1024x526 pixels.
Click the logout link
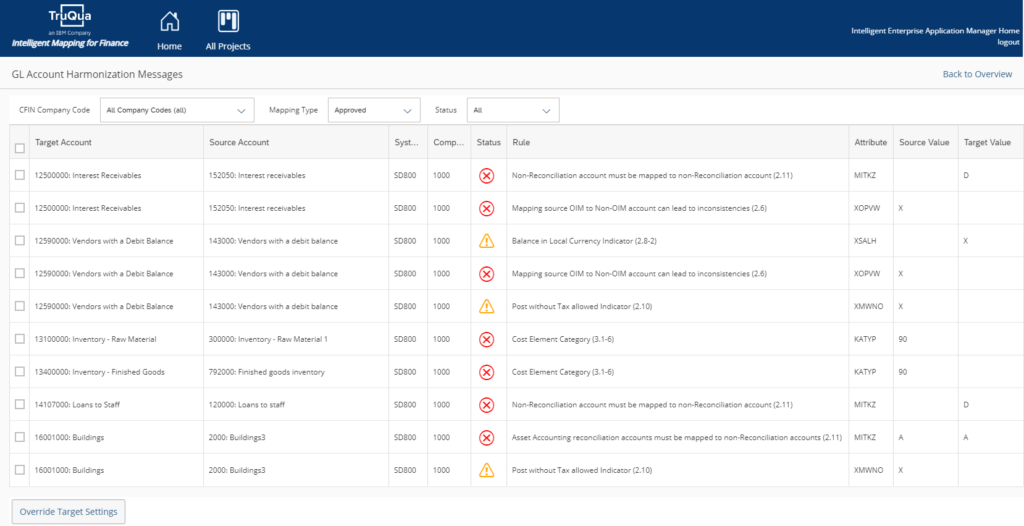pyautogui.click(x=1008, y=42)
